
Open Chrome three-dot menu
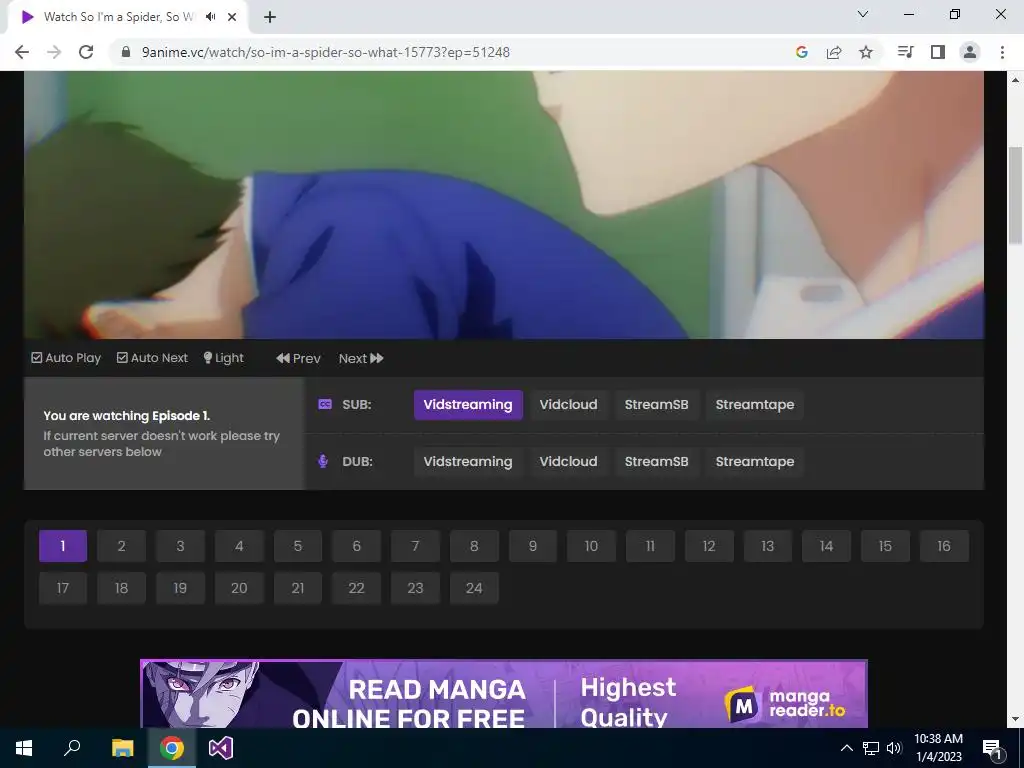pos(1002,52)
